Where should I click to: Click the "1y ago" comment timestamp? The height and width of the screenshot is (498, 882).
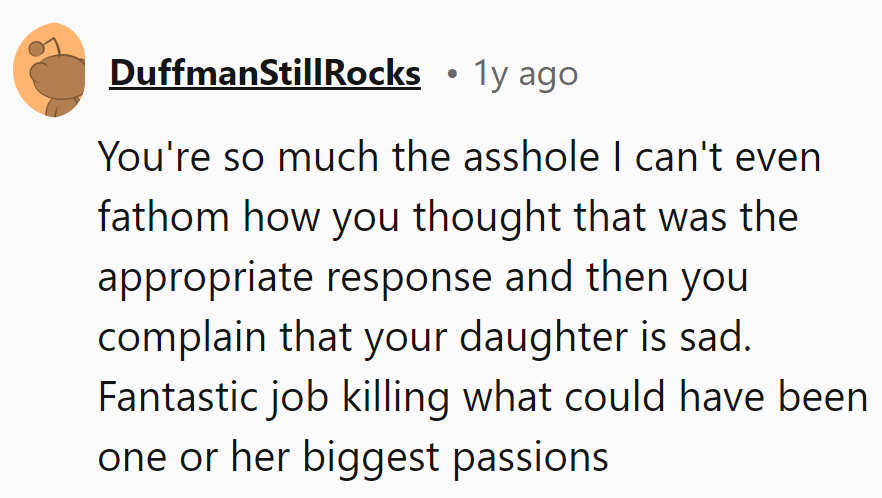pyautogui.click(x=526, y=73)
